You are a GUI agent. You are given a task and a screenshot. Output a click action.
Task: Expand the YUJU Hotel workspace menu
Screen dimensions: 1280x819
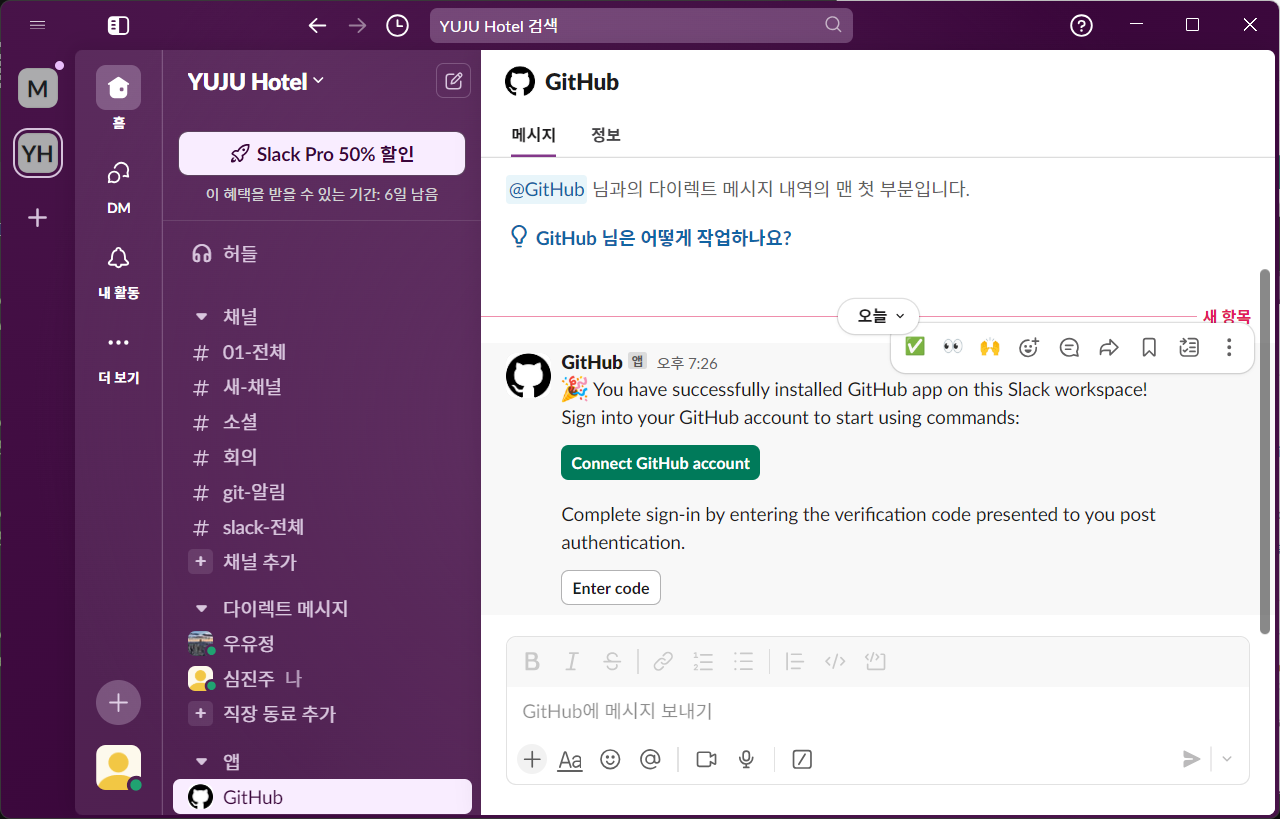(x=256, y=82)
